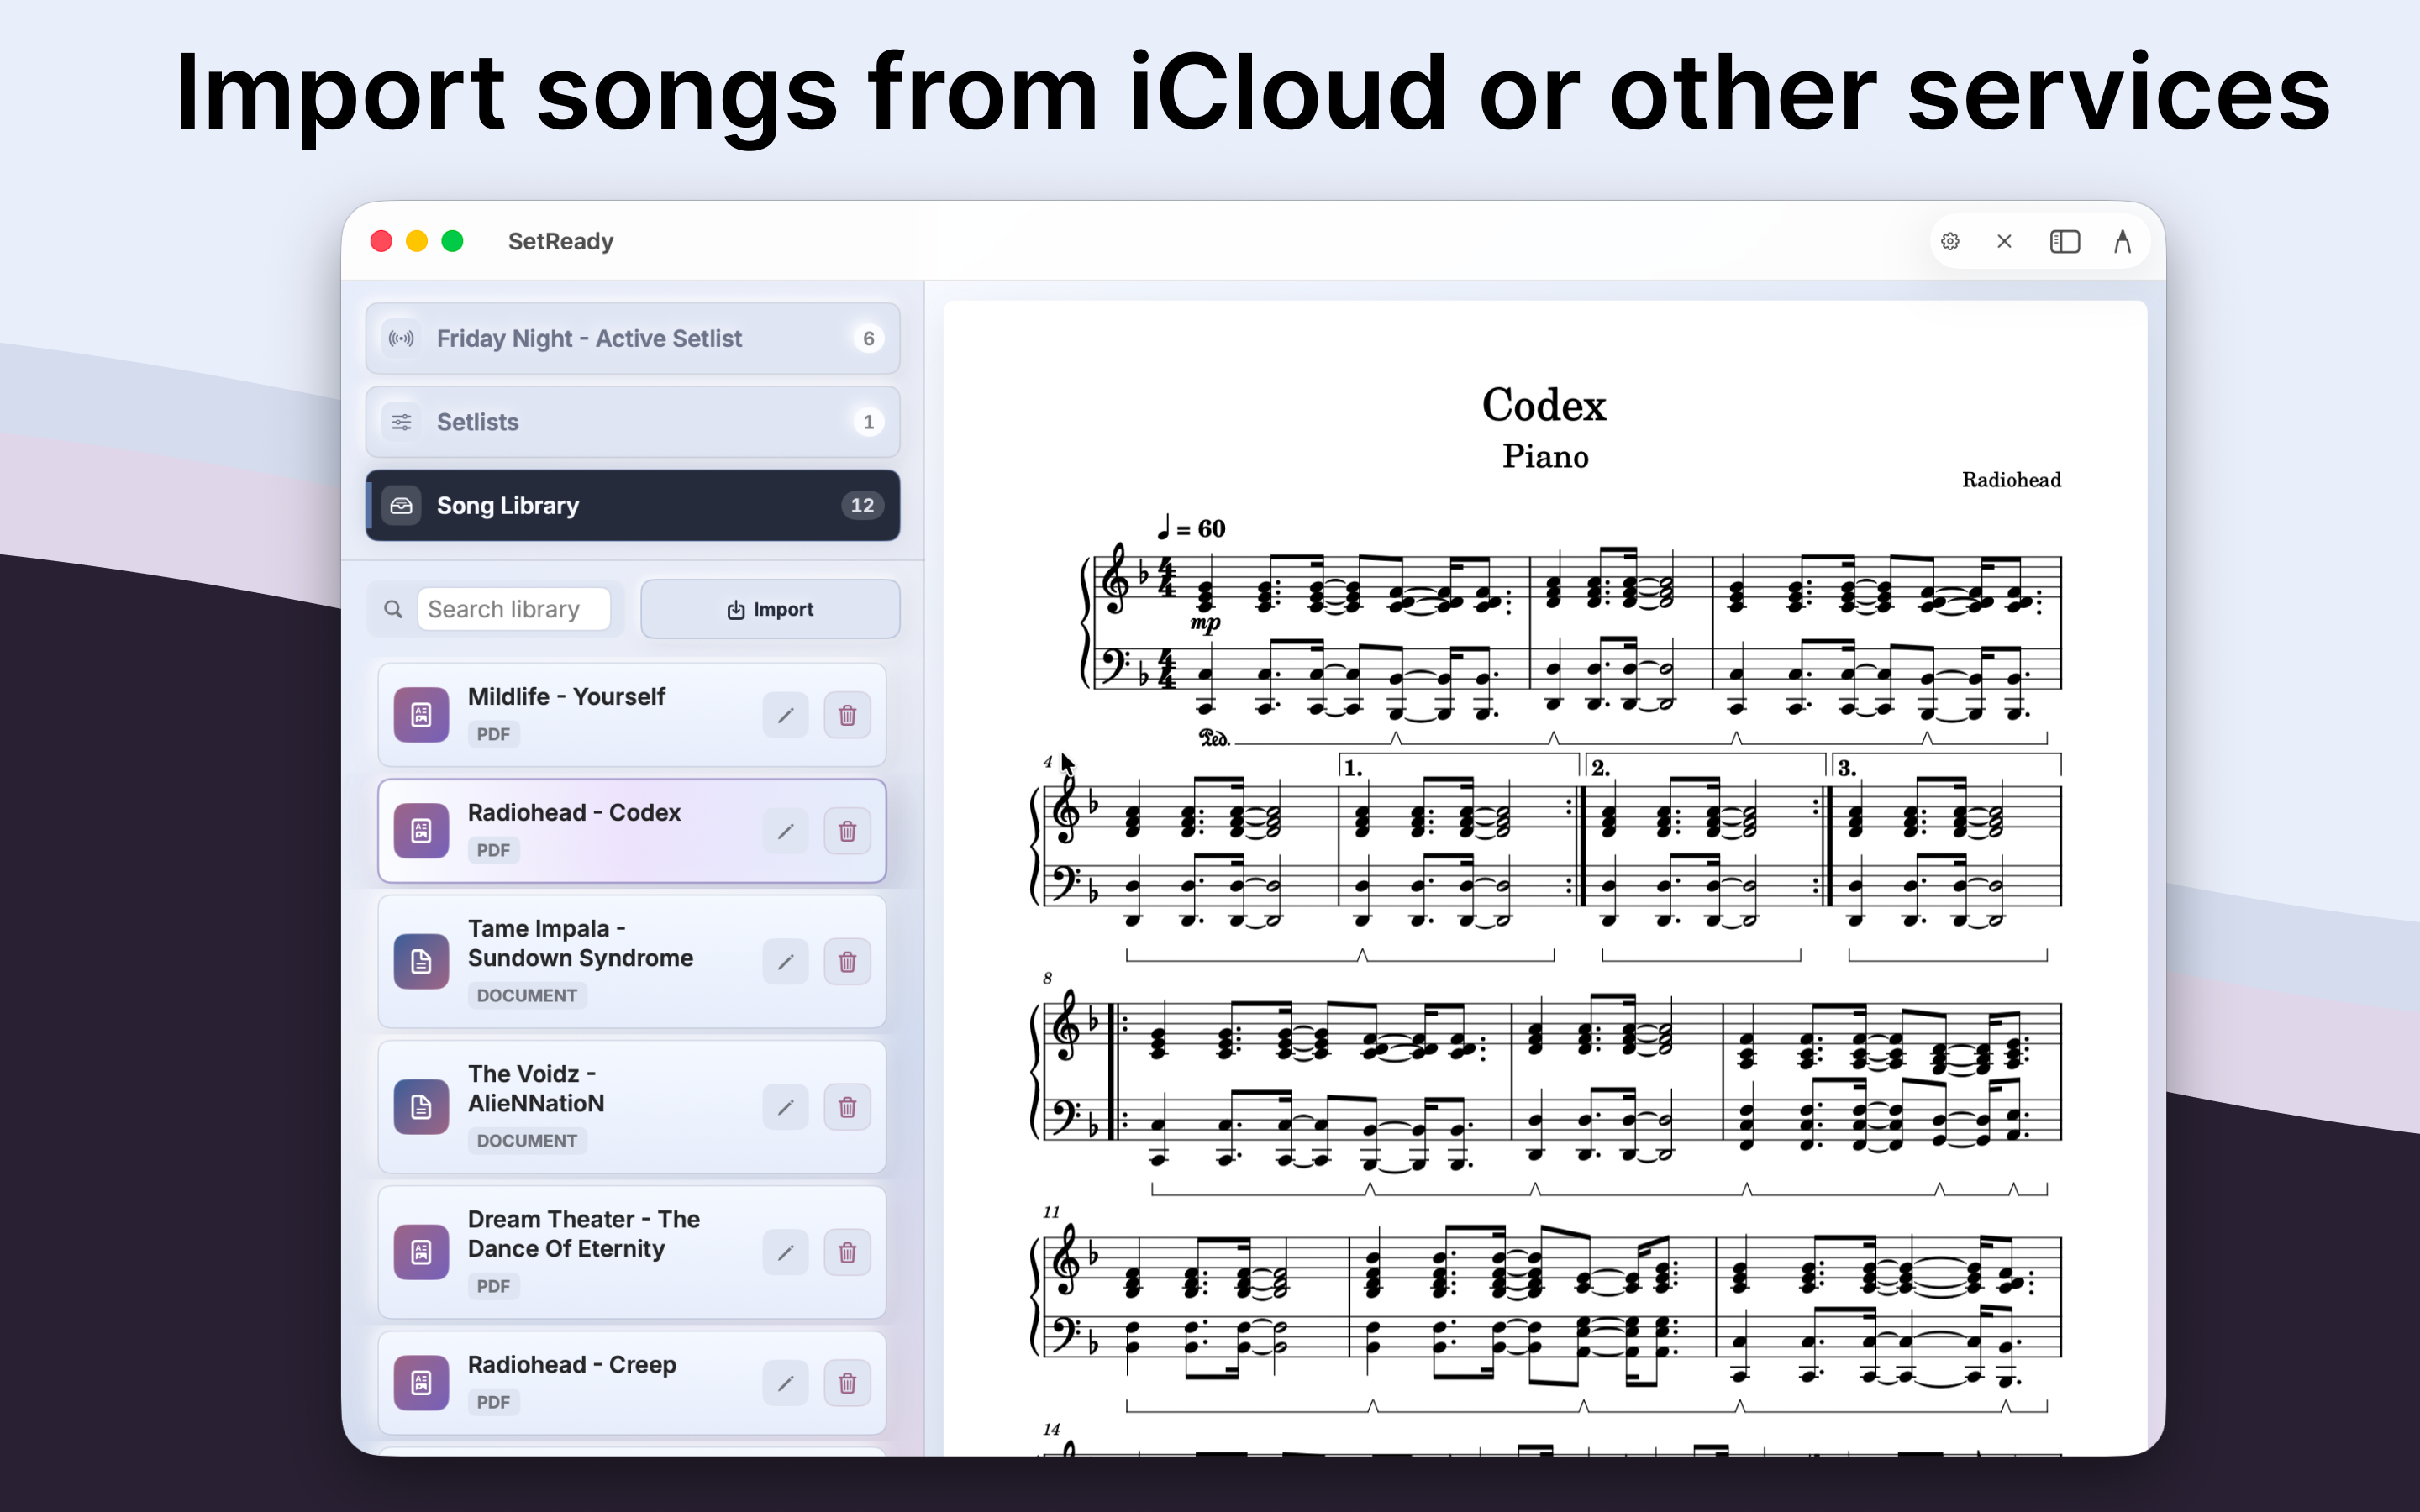Viewport: 2420px width, 1512px height.
Task: Select the Song Library section
Action: pos(632,505)
